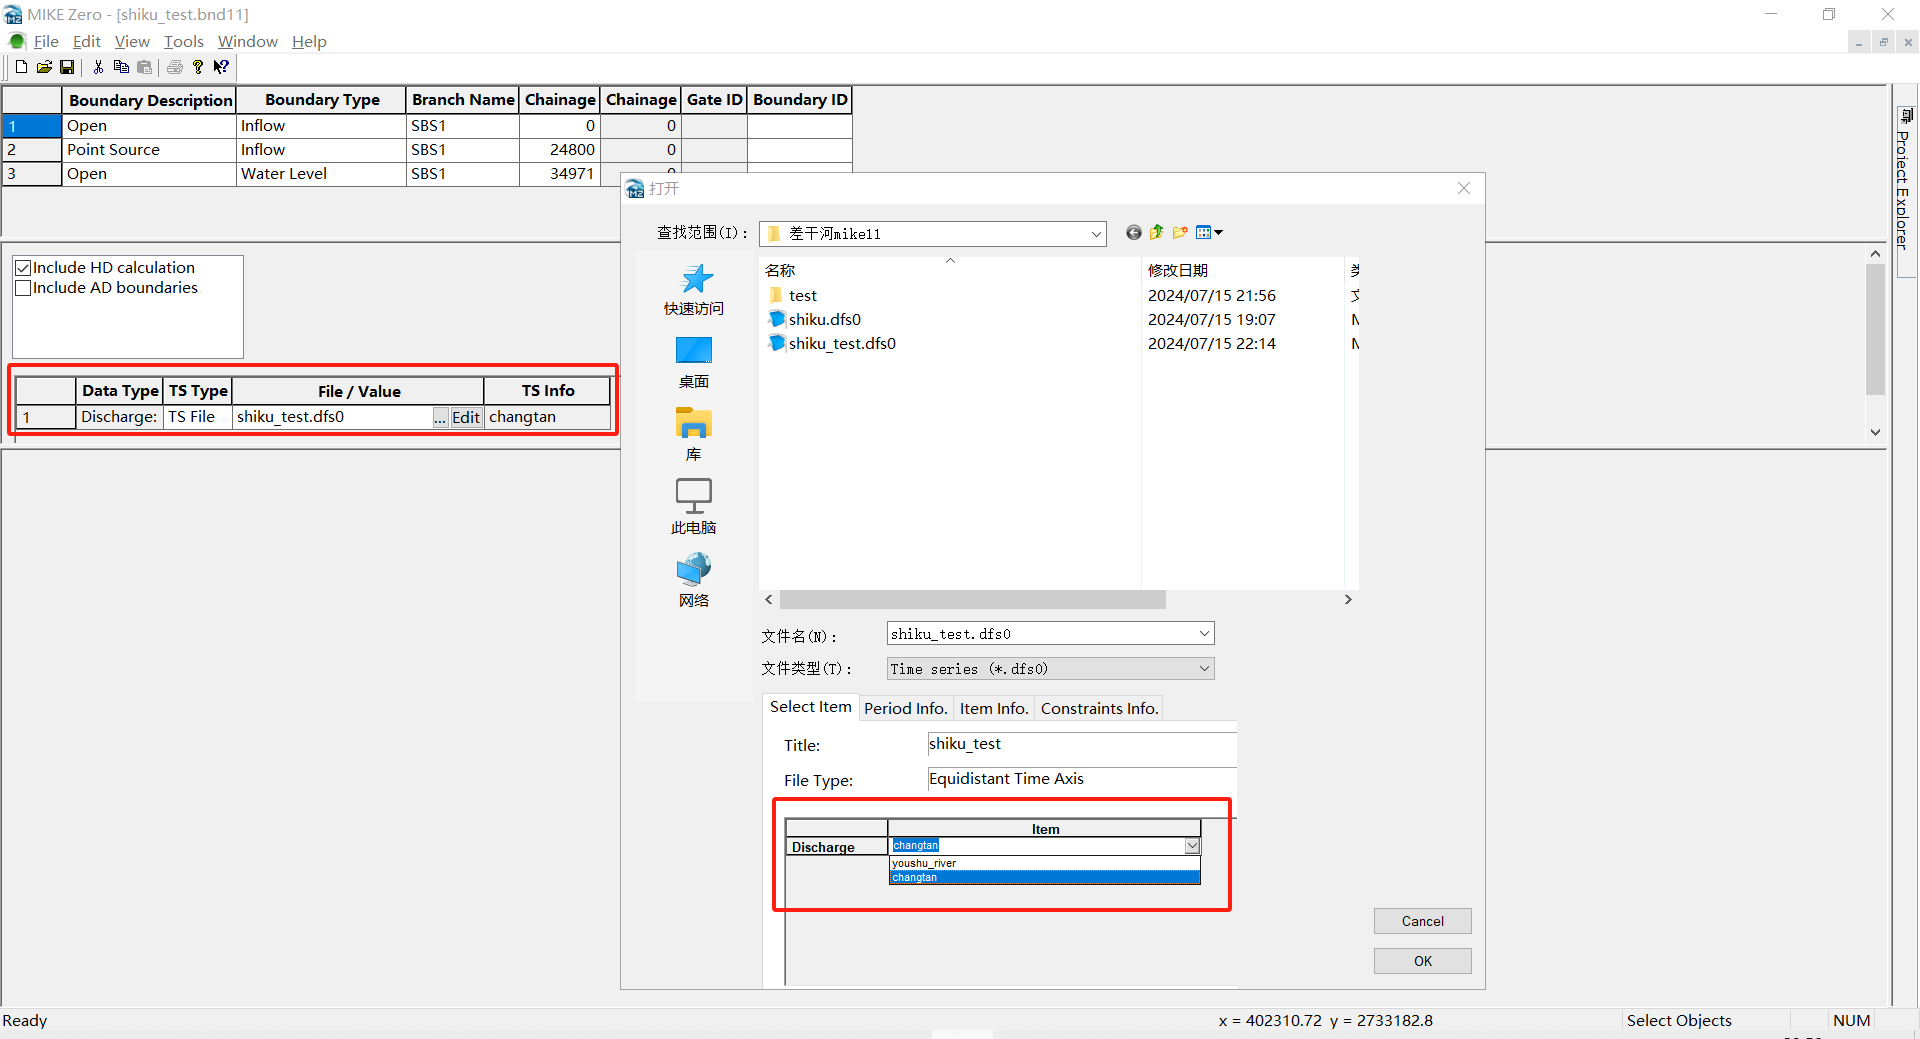Go up one folder level in dialog
1920x1039 pixels.
(1157, 233)
